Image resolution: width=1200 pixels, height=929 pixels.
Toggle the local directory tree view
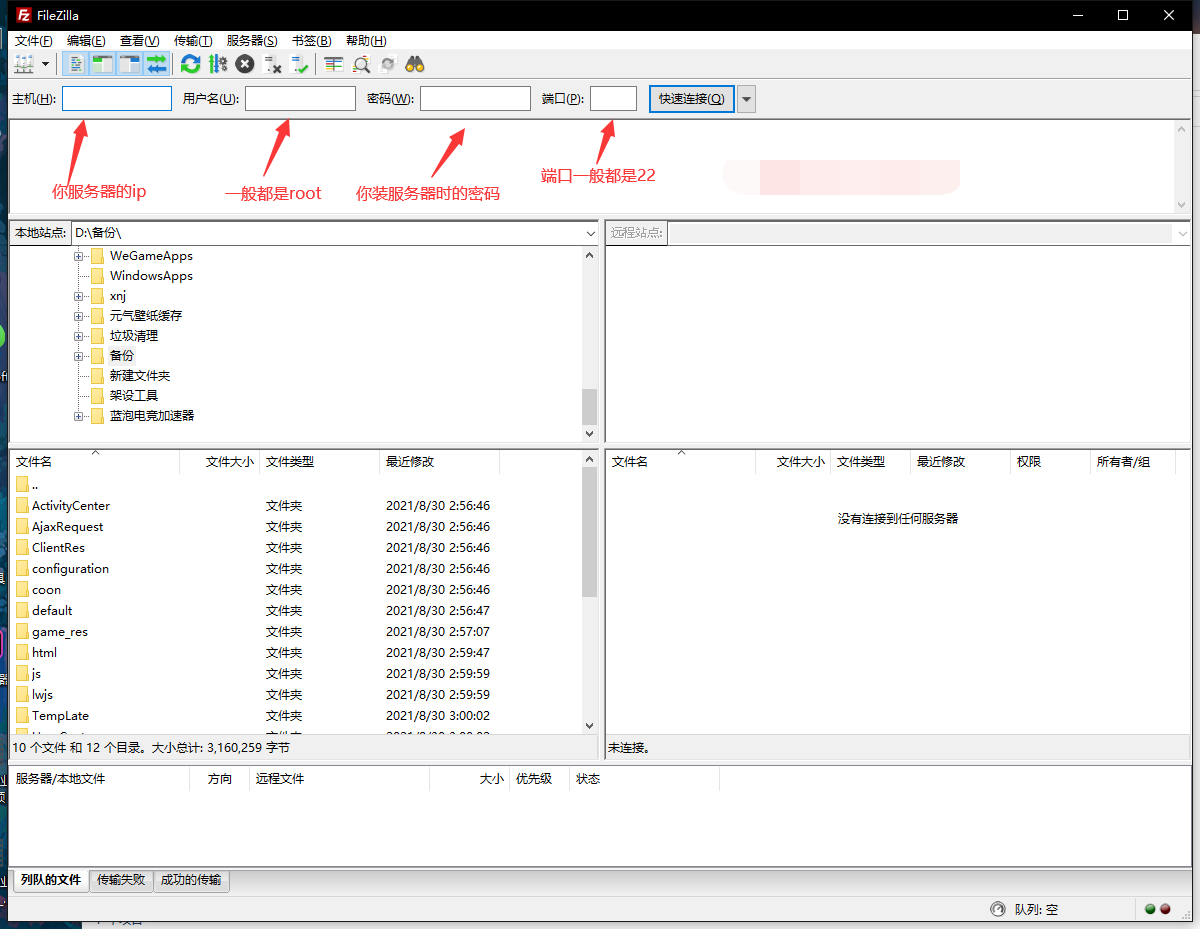pyautogui.click(x=103, y=64)
